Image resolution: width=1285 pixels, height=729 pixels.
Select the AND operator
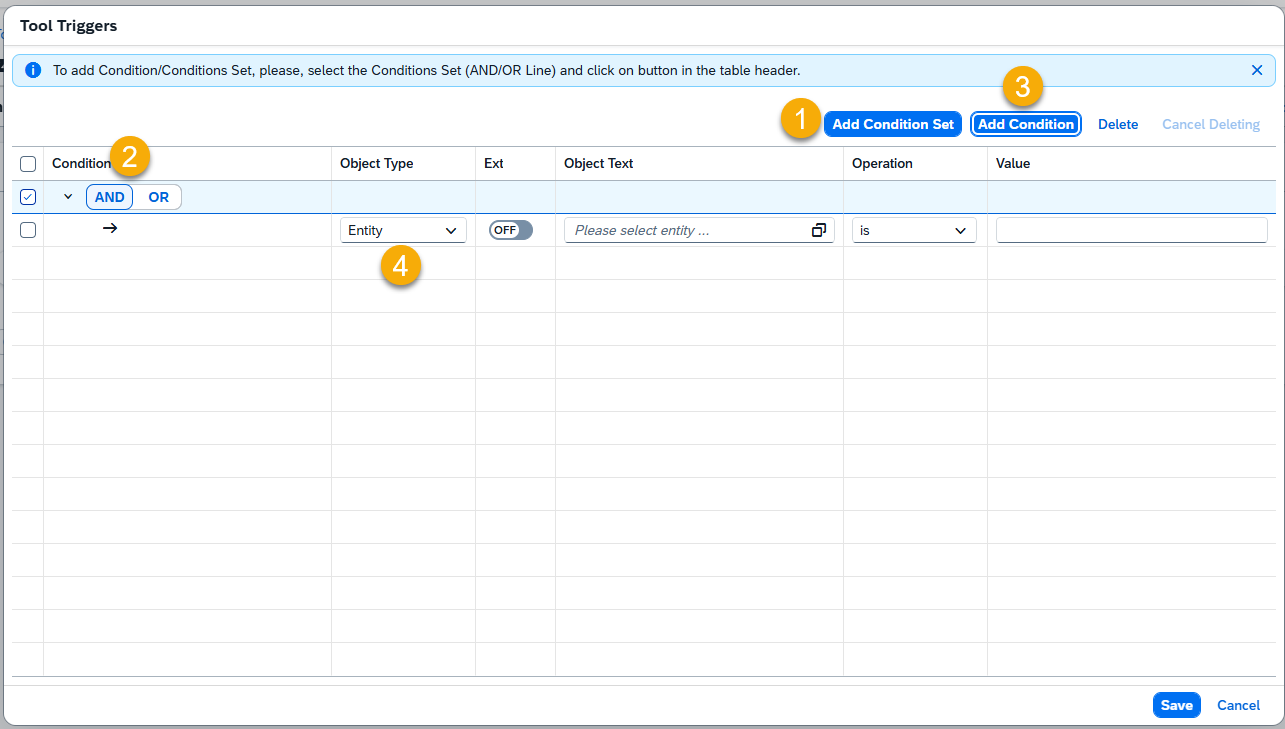click(109, 197)
